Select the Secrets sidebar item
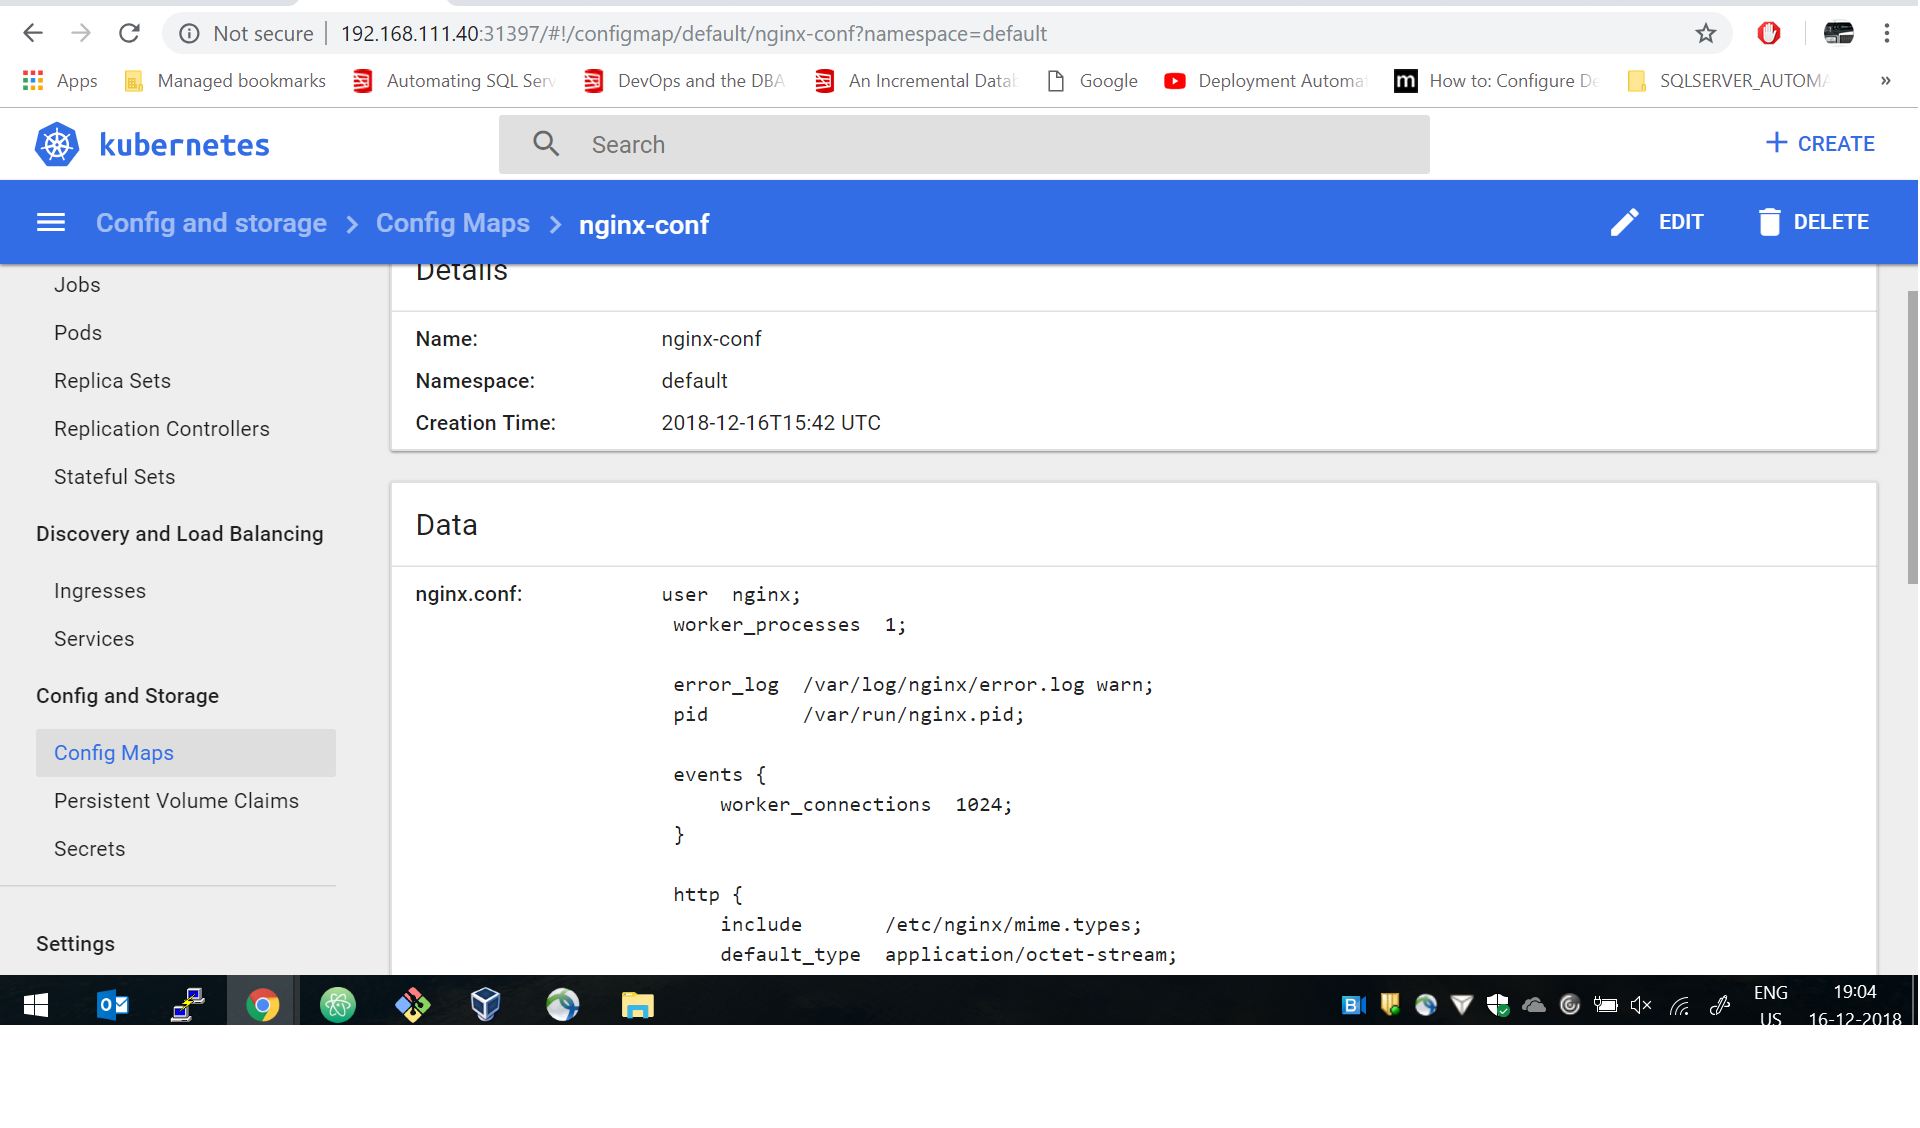The height and width of the screenshot is (1128, 1920). click(x=87, y=849)
